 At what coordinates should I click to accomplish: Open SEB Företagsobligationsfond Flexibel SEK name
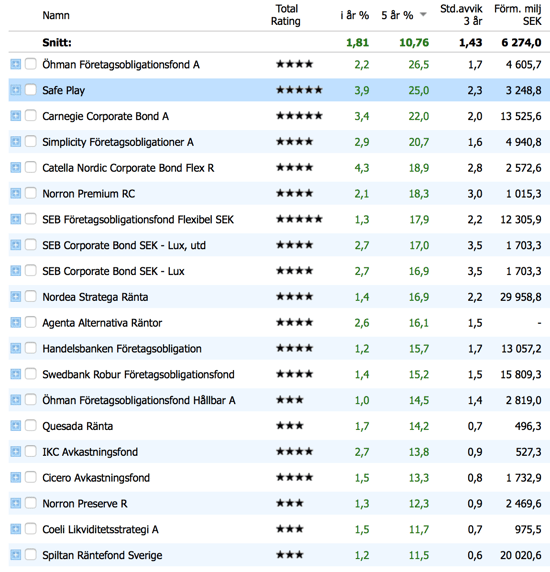coord(138,220)
